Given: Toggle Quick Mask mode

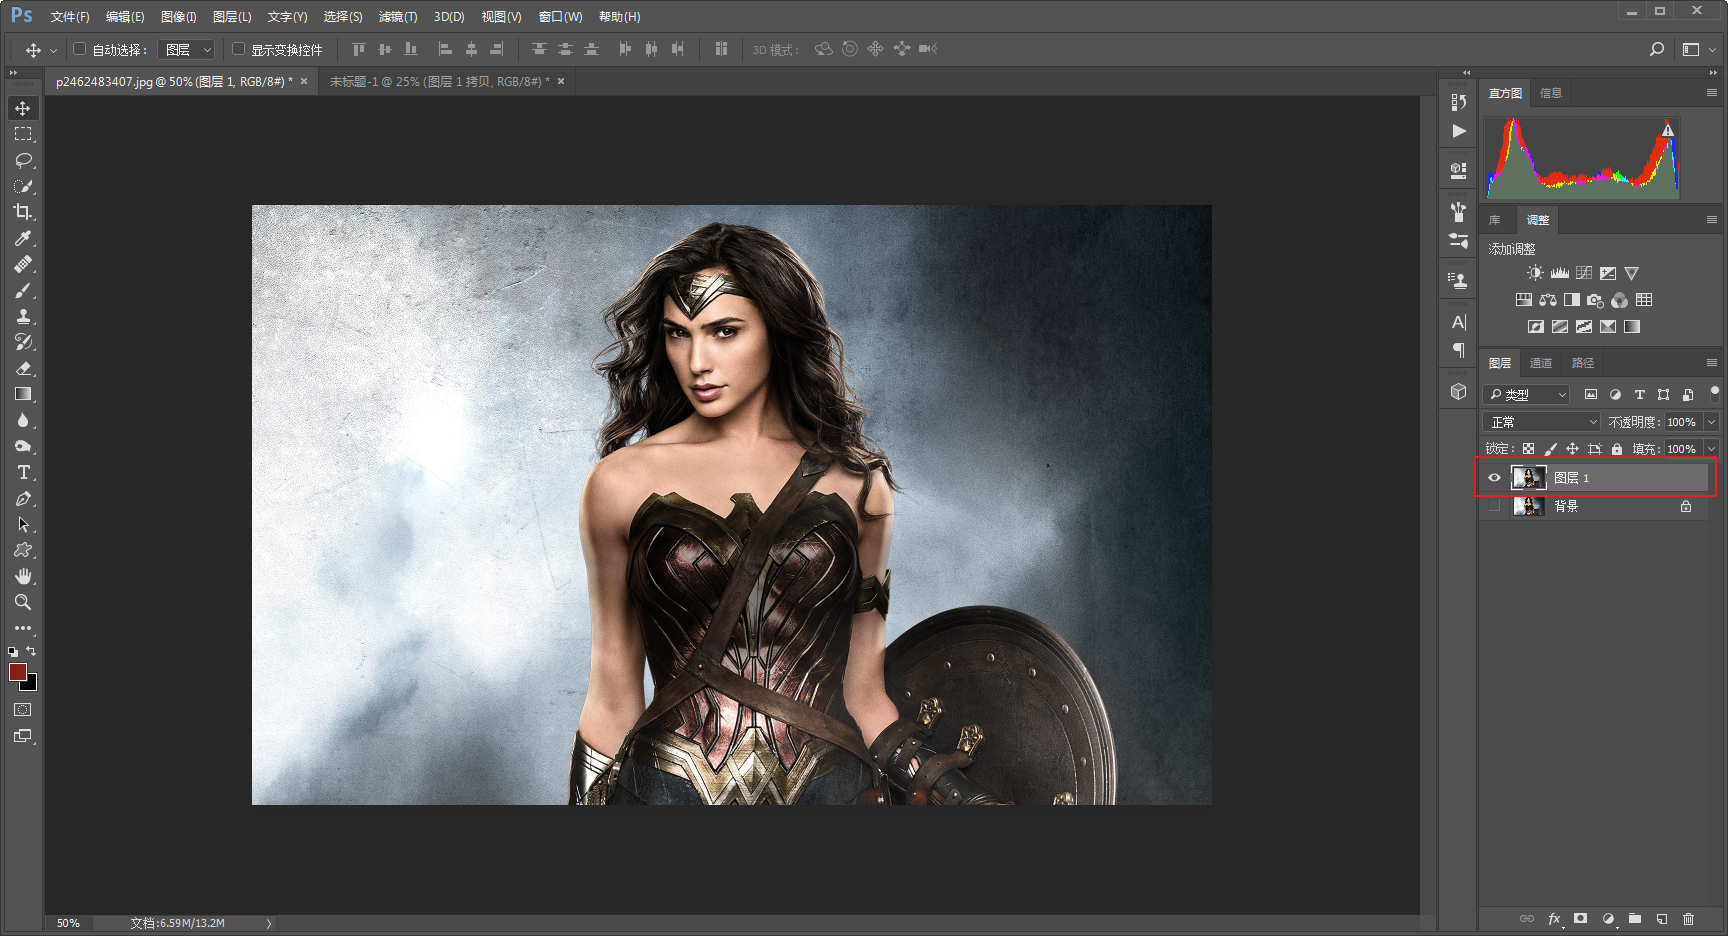Looking at the screenshot, I should (x=23, y=710).
